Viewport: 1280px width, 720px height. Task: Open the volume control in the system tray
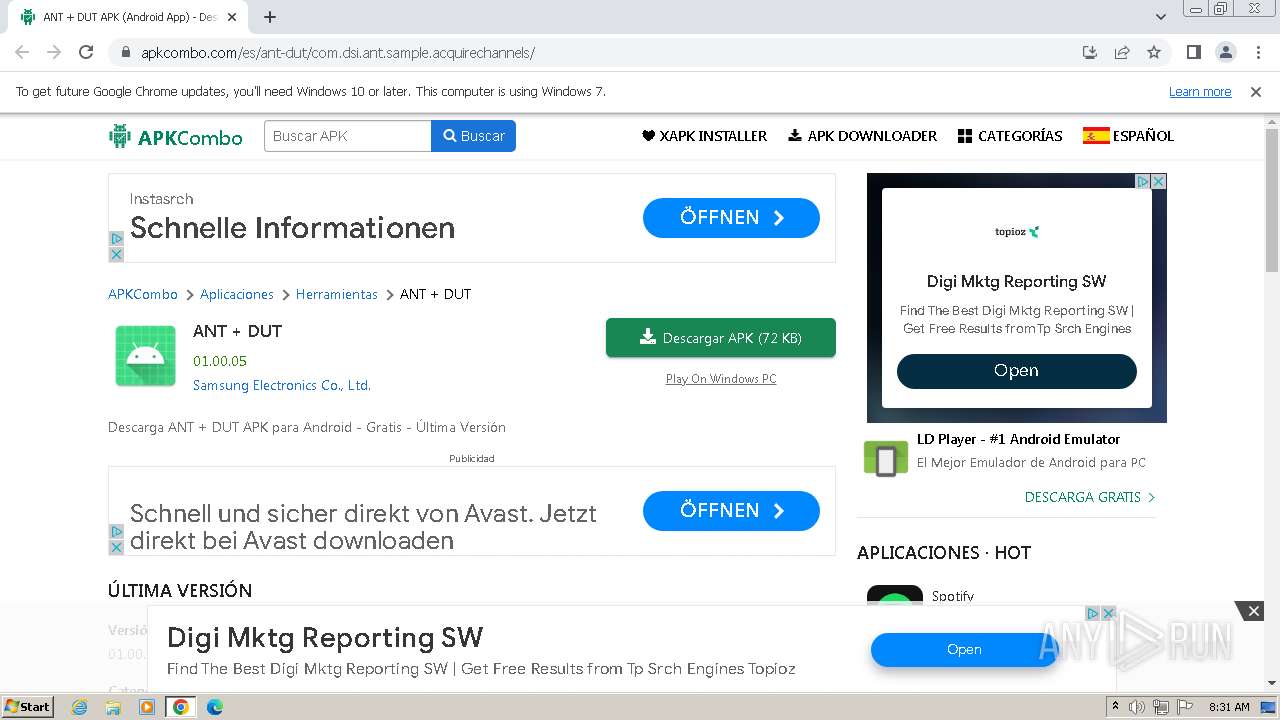(x=1137, y=707)
